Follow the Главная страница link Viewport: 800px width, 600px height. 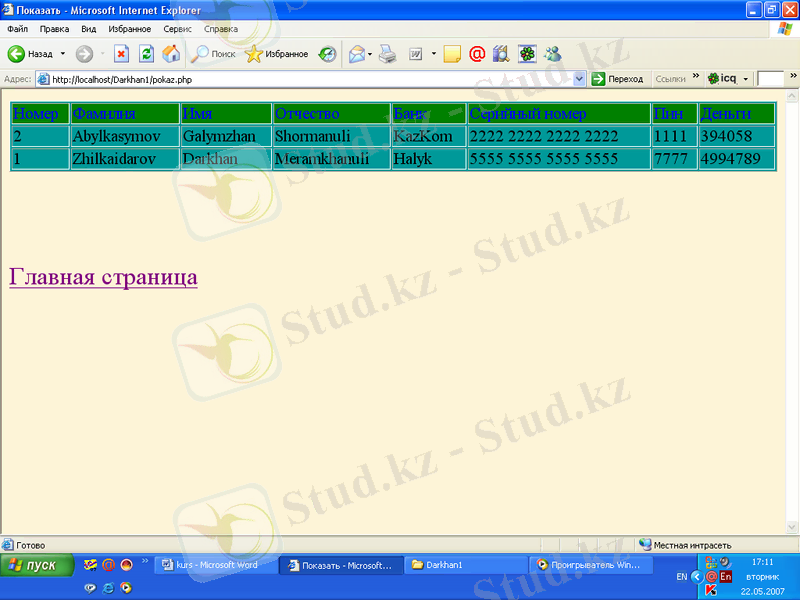(103, 277)
